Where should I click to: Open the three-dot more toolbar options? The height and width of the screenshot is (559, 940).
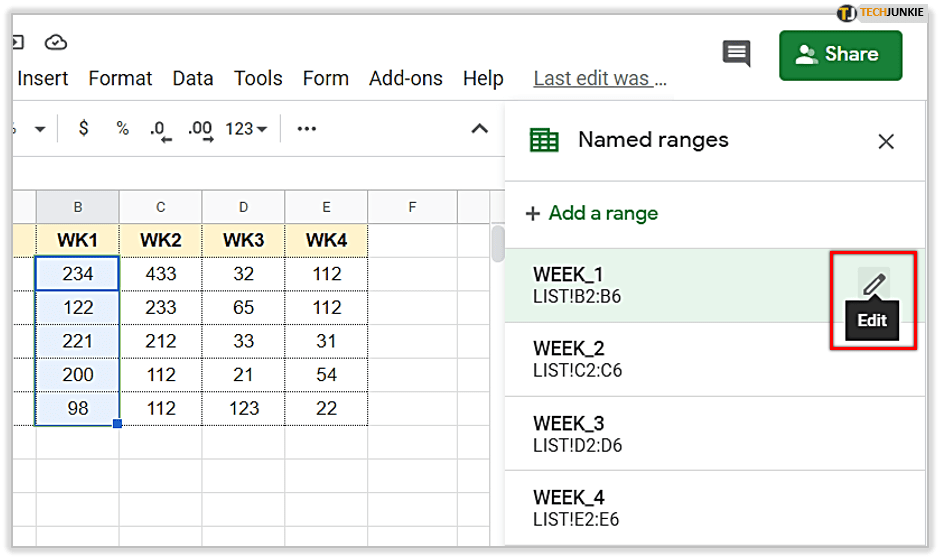[x=307, y=129]
